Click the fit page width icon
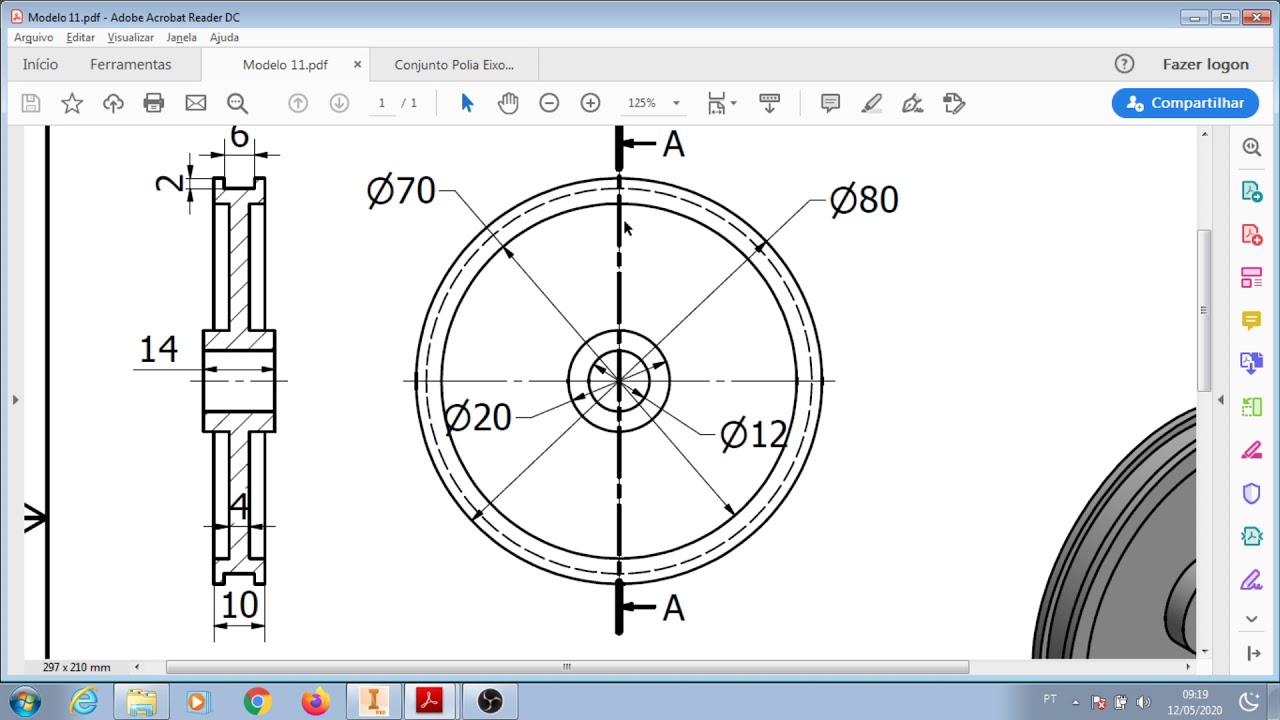The width and height of the screenshot is (1280, 720). (x=716, y=103)
